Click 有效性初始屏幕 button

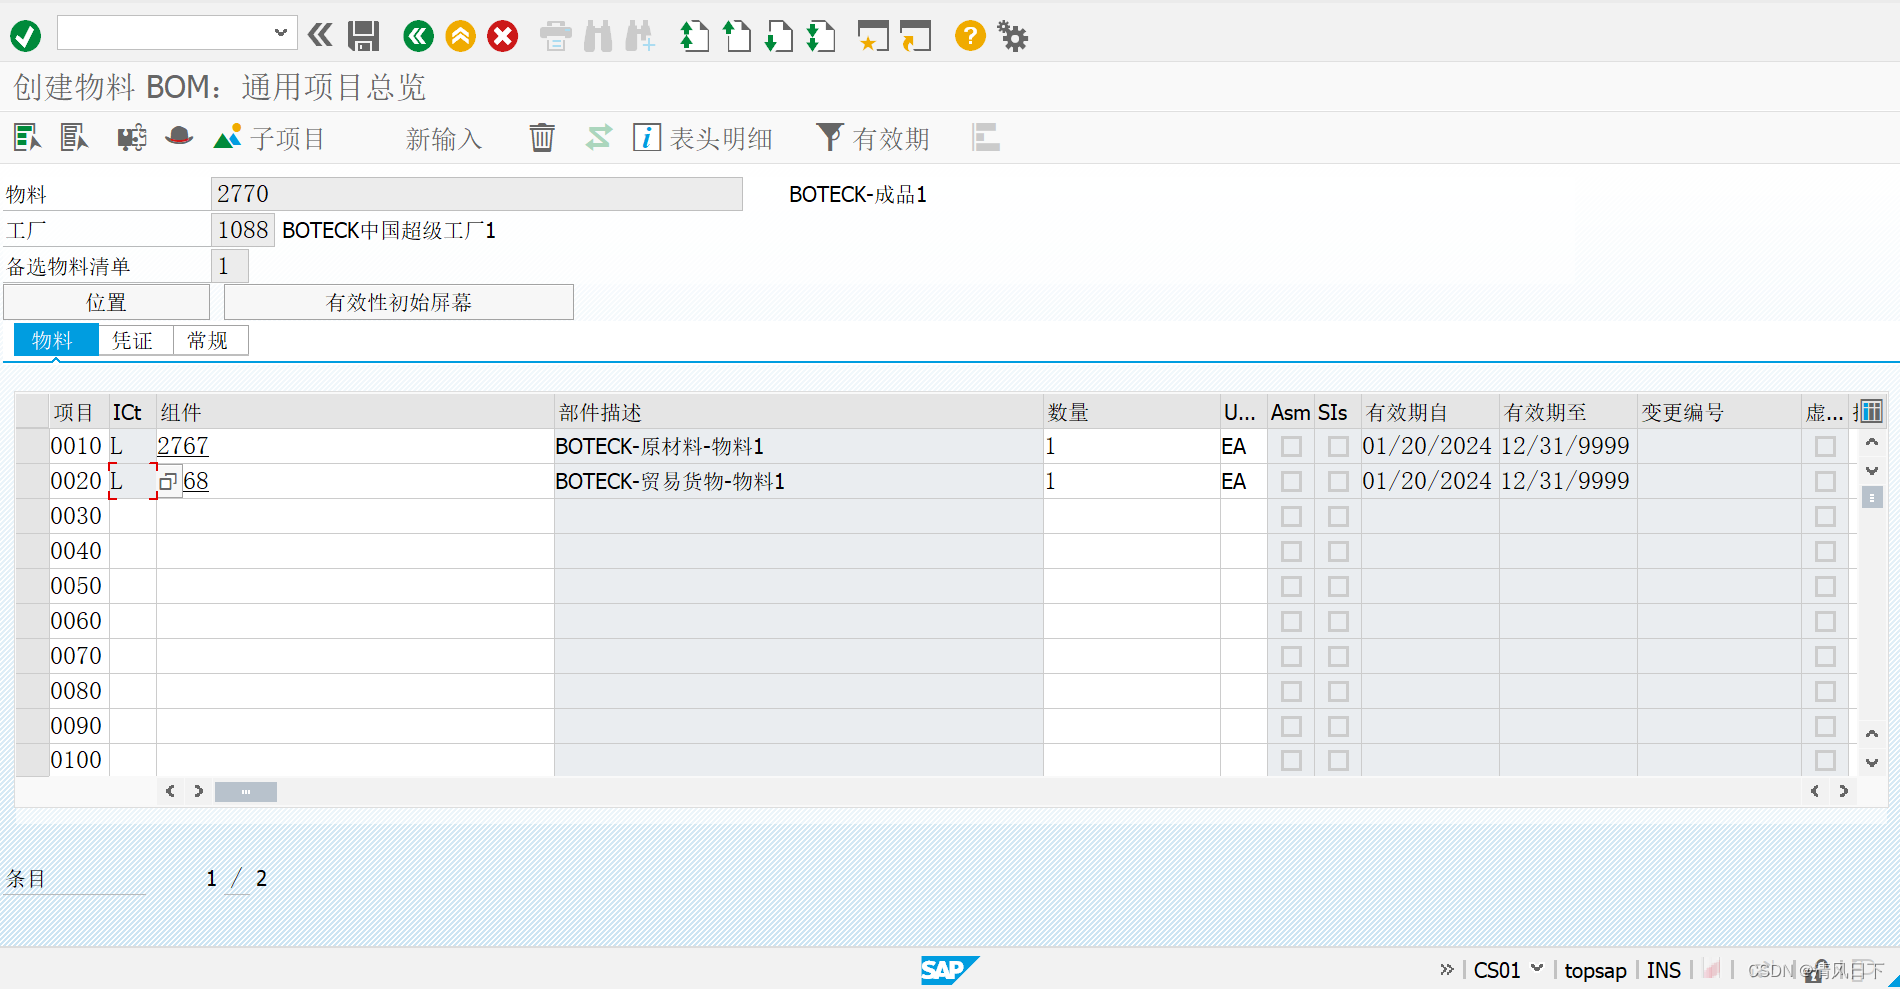[399, 302]
